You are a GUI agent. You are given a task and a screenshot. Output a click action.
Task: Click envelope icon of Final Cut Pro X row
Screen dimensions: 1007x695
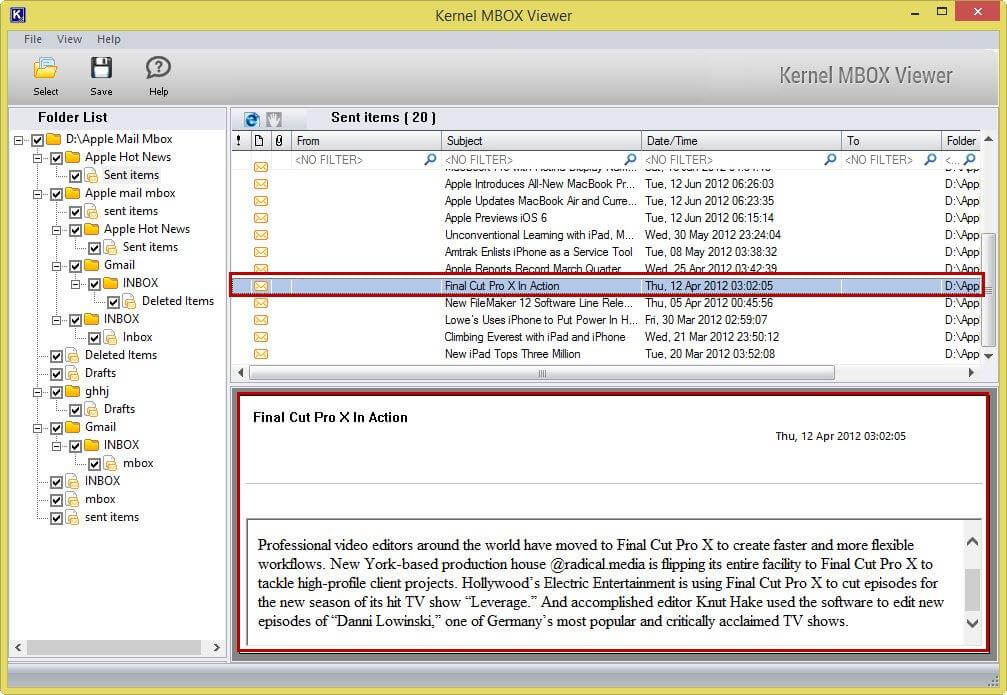[x=261, y=286]
